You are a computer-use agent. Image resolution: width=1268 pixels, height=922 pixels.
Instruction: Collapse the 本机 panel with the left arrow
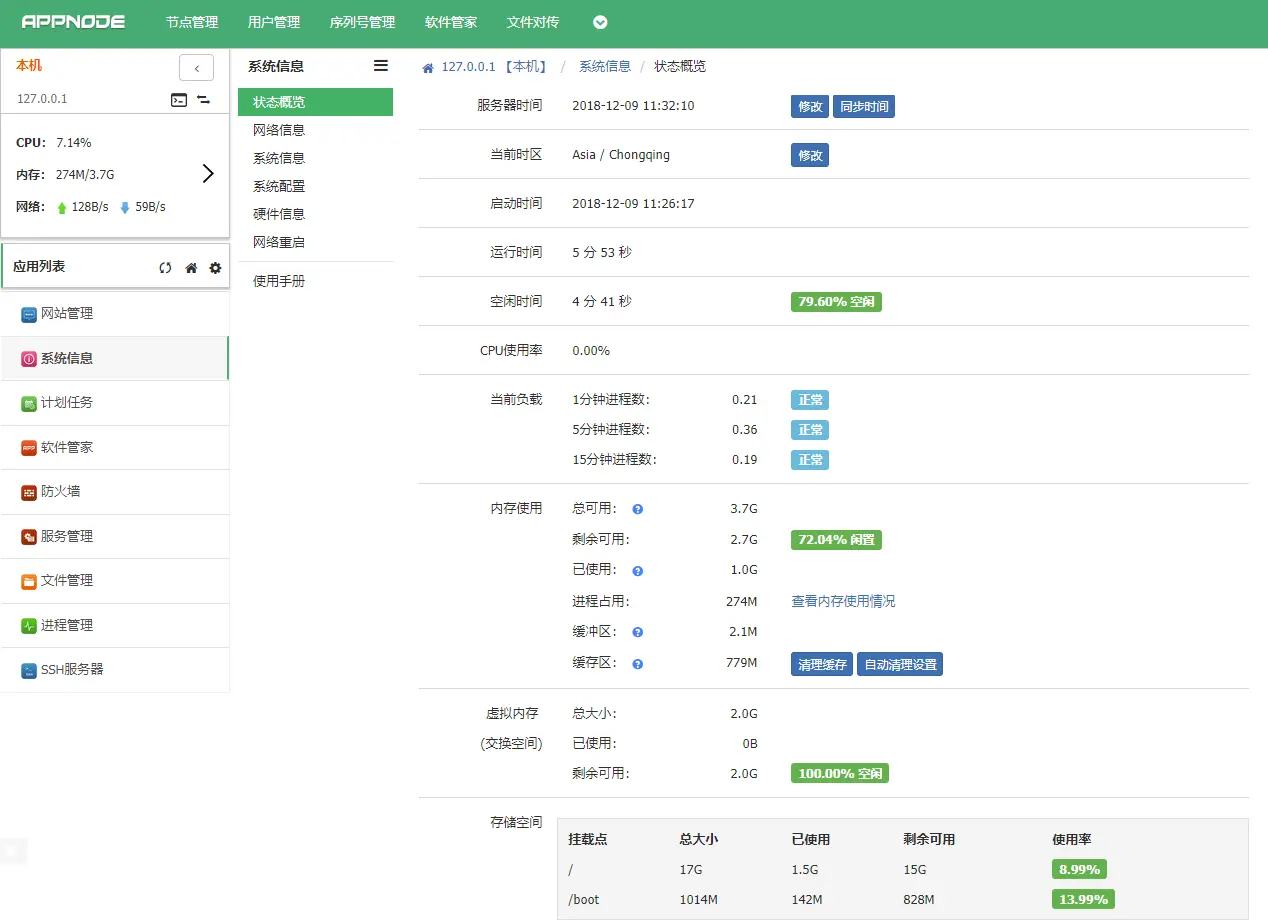pyautogui.click(x=196, y=67)
